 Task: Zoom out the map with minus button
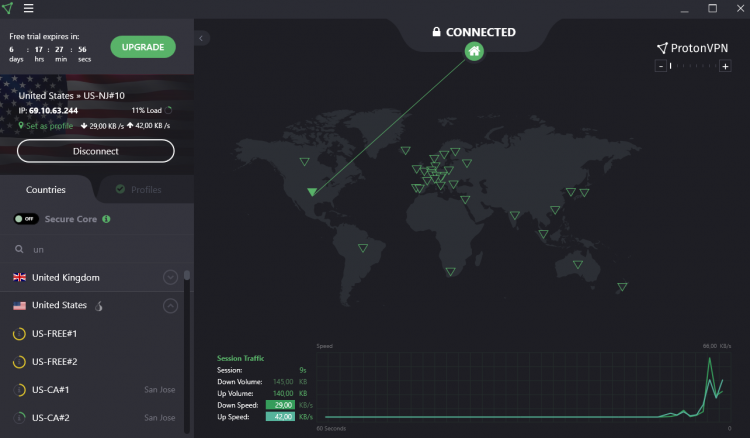[x=661, y=66]
